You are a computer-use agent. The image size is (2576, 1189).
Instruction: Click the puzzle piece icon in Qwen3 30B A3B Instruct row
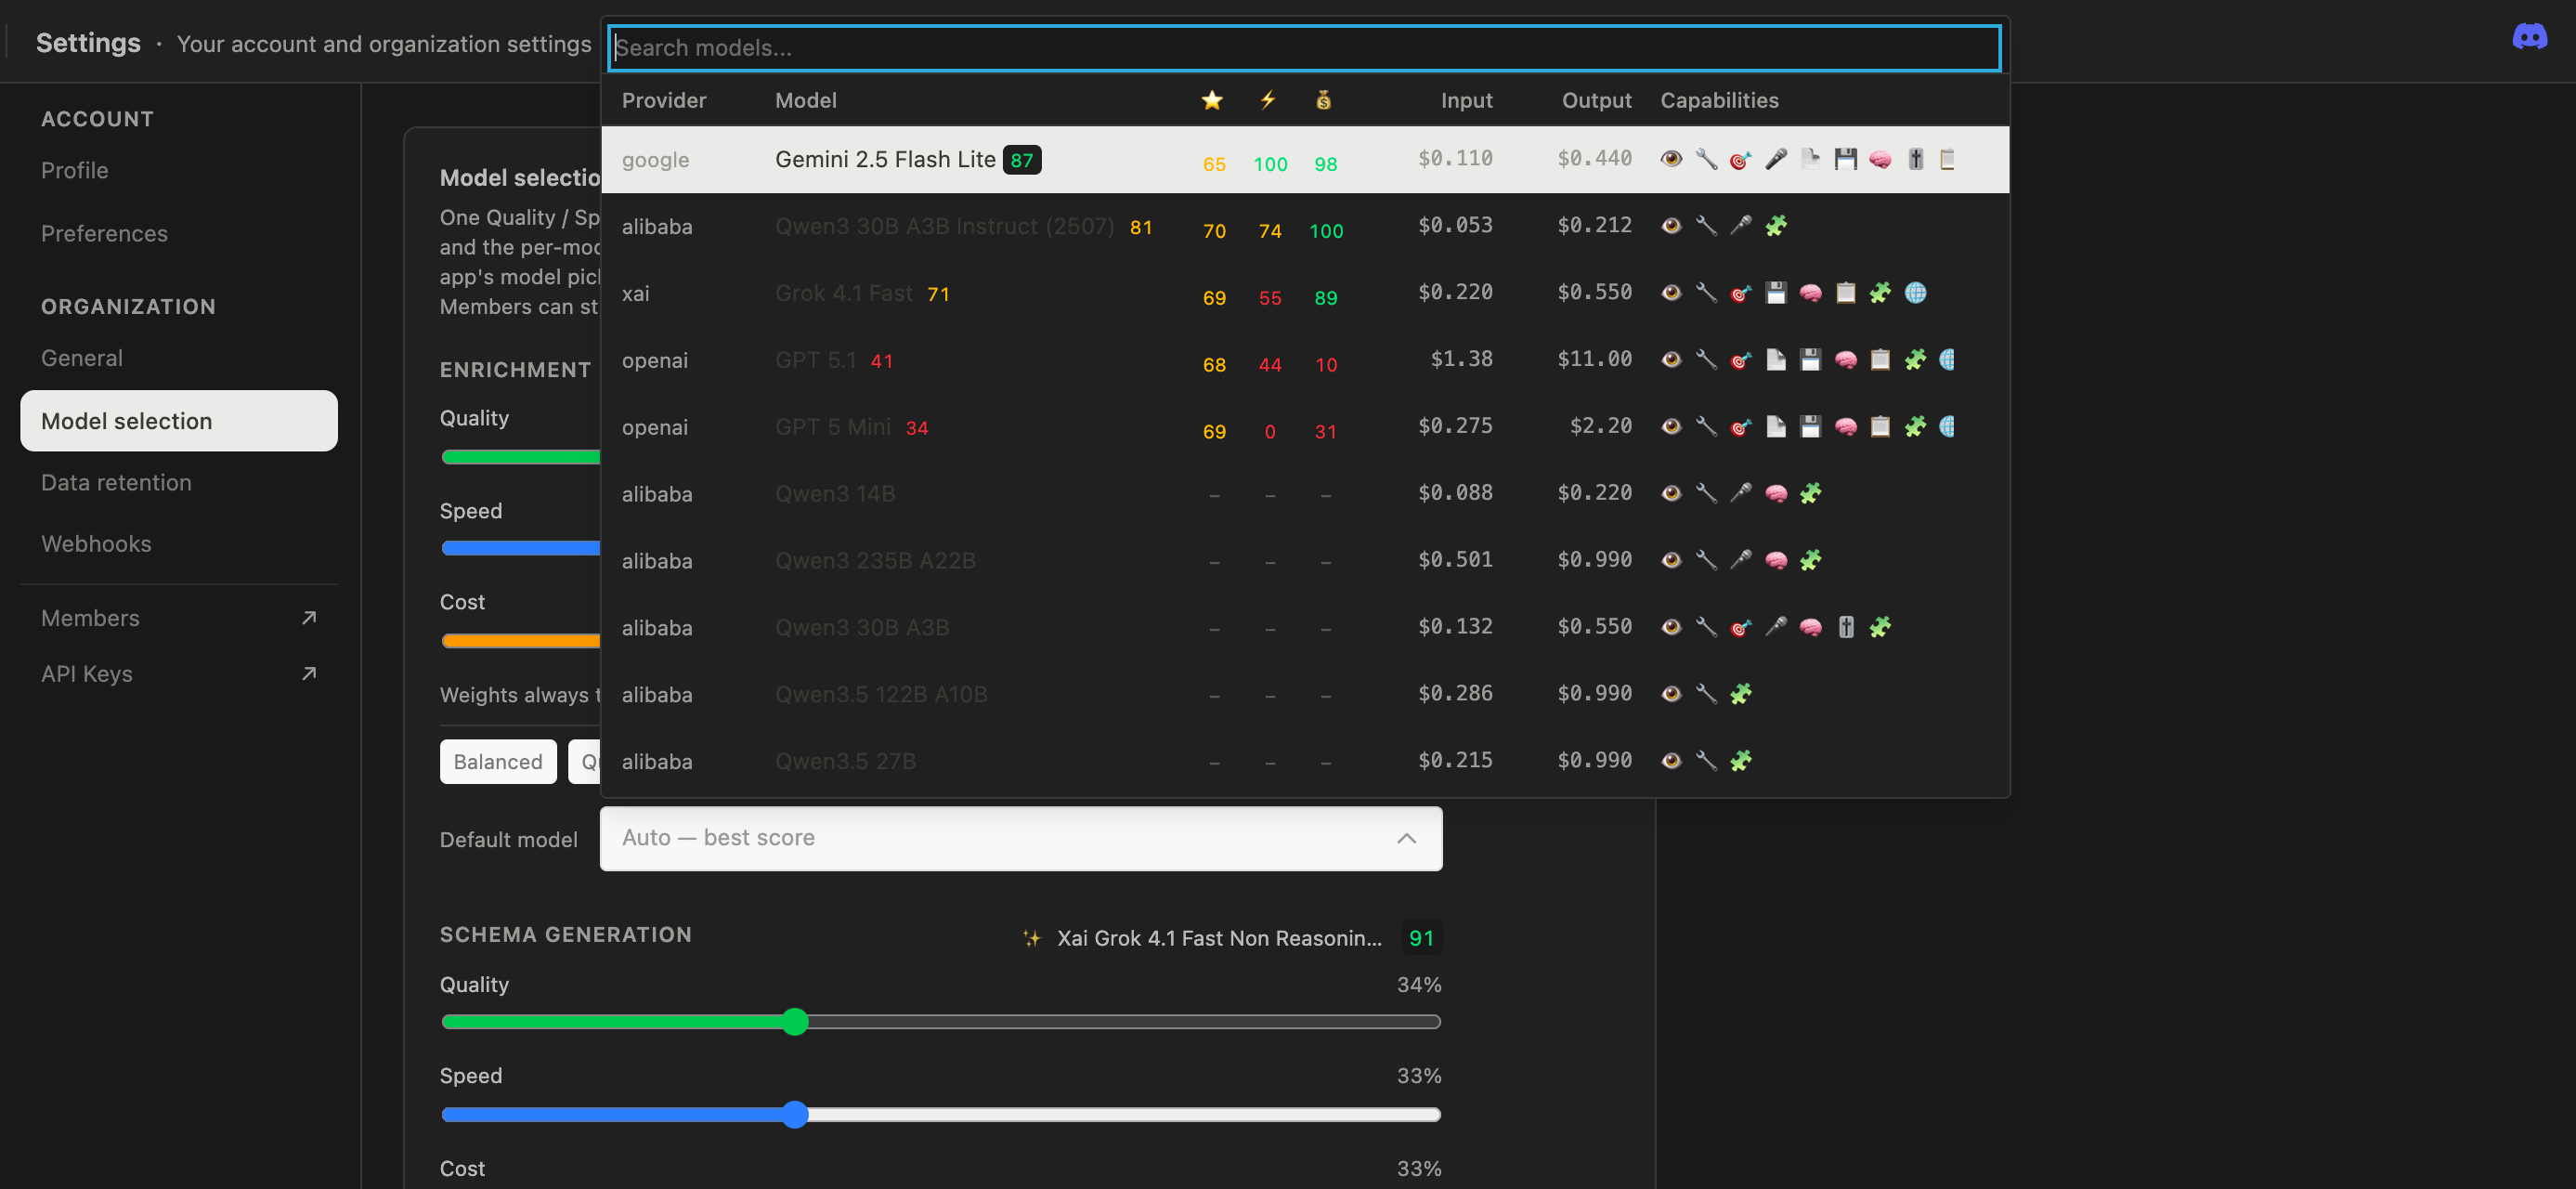(1776, 226)
